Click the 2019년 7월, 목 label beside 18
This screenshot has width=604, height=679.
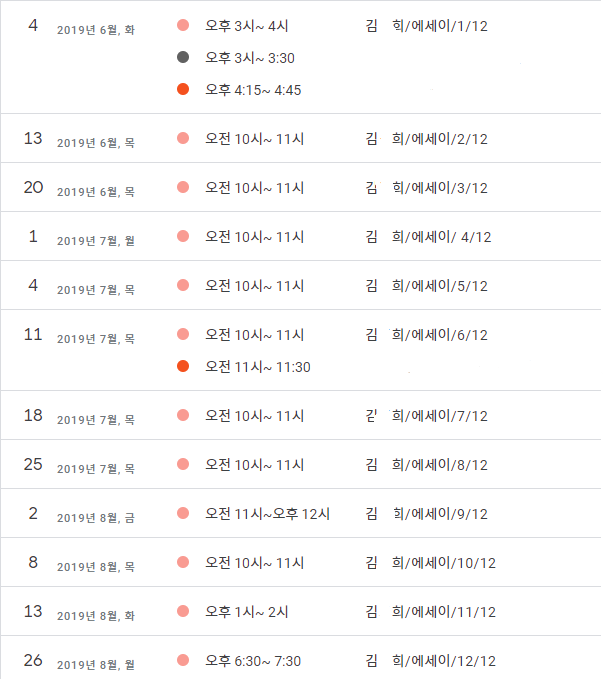tap(96, 420)
